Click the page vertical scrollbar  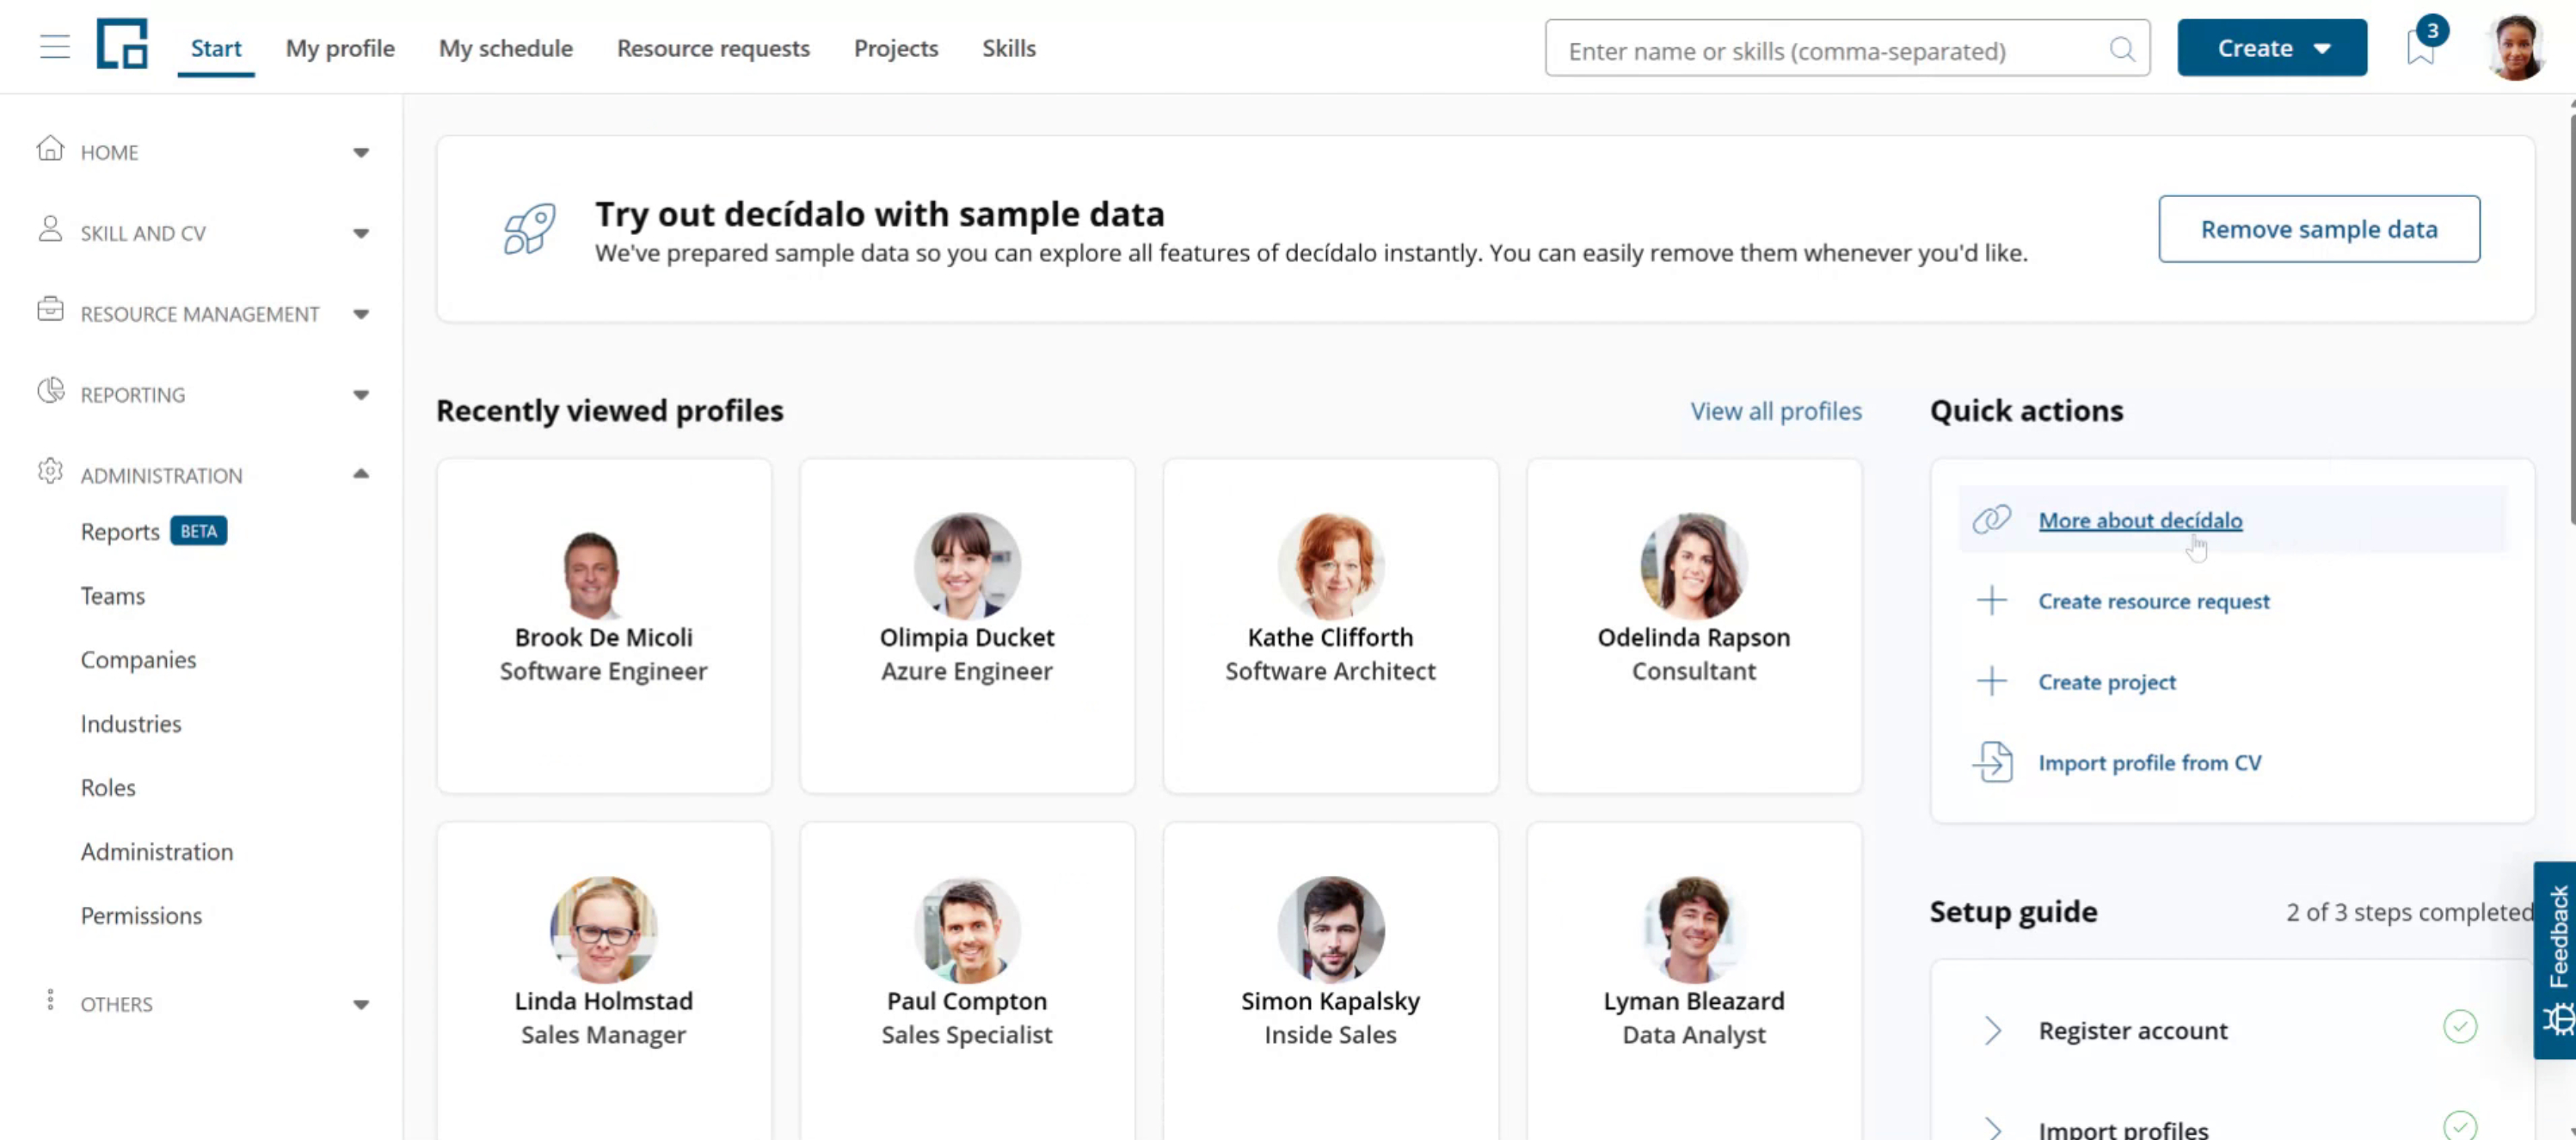click(x=2571, y=319)
